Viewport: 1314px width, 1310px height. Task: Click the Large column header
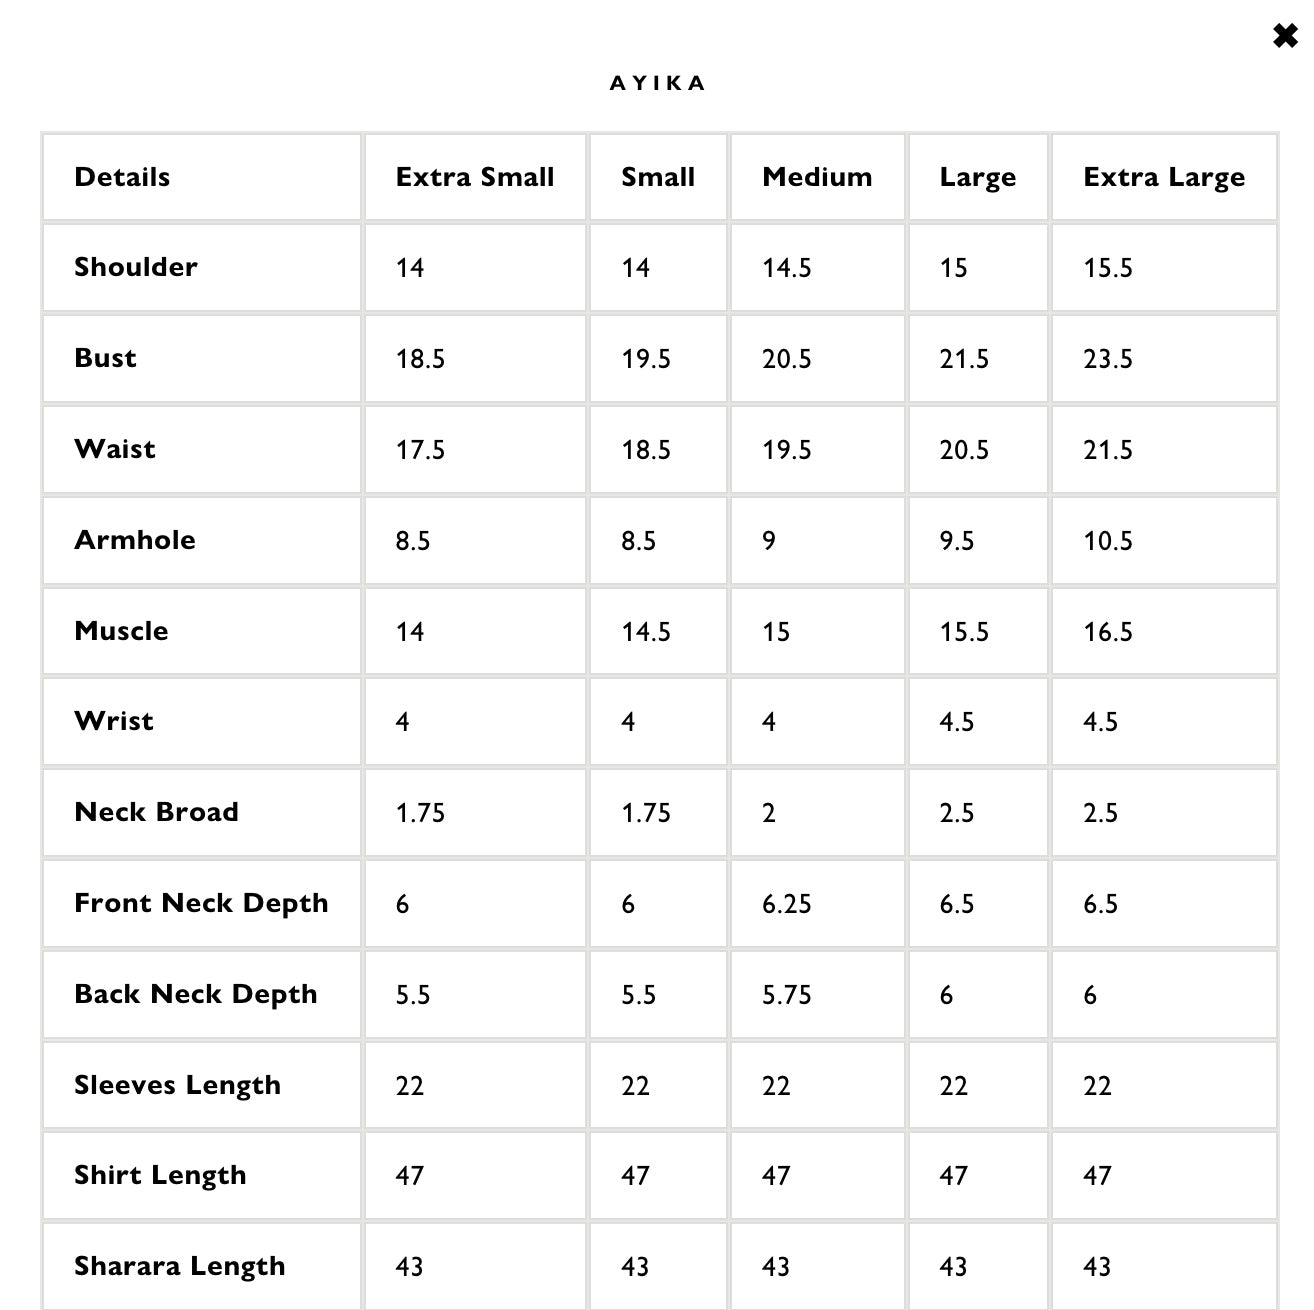click(977, 177)
